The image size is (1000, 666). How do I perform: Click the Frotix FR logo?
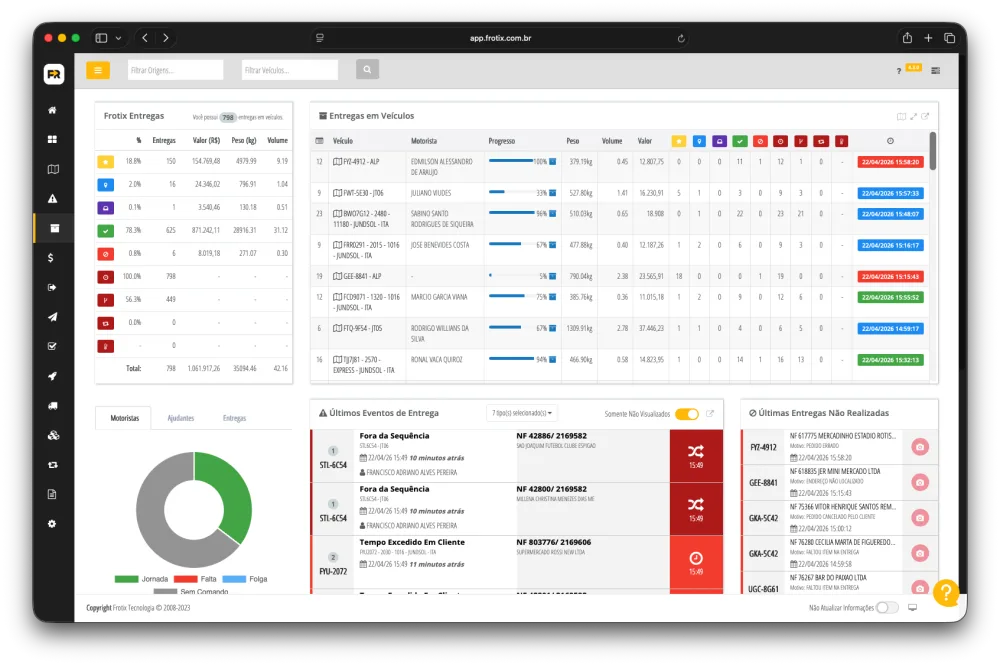tap(54, 74)
